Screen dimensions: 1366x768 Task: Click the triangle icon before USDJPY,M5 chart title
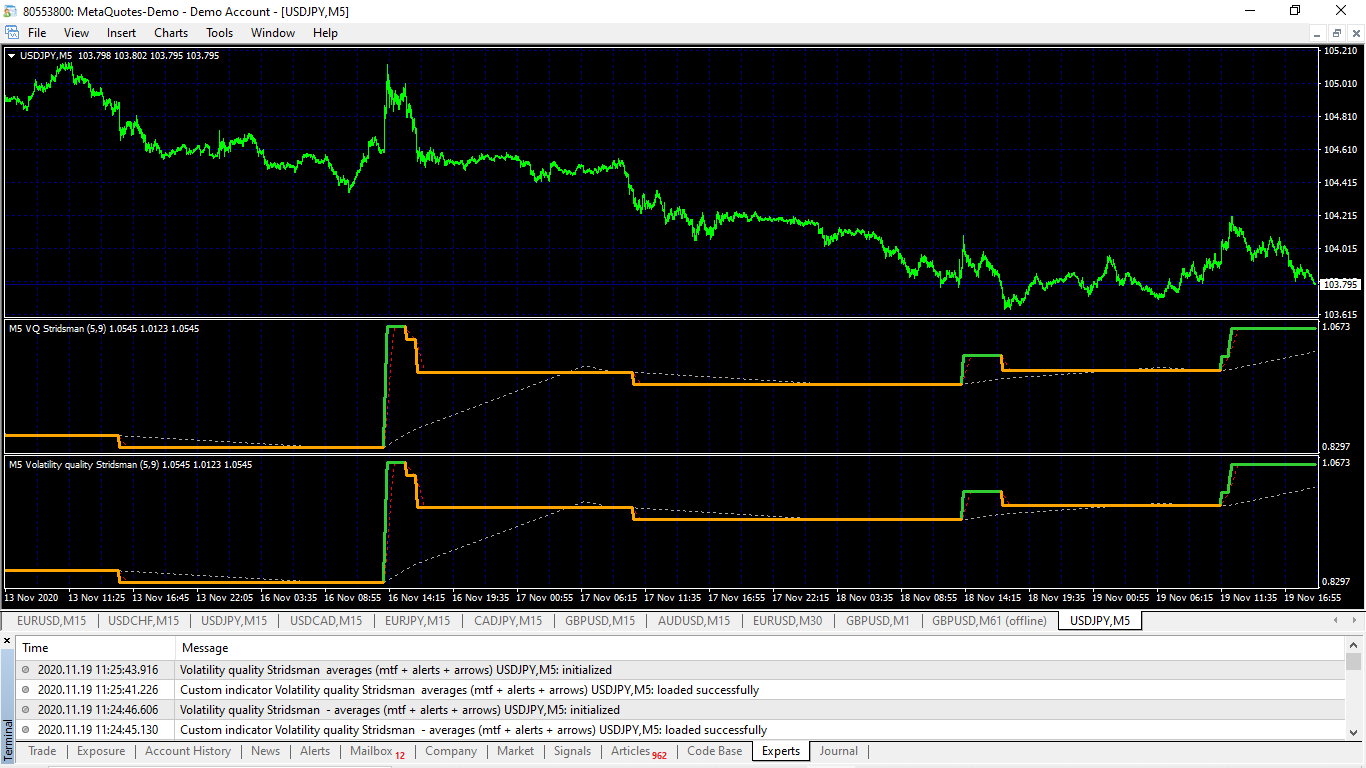click(11, 56)
